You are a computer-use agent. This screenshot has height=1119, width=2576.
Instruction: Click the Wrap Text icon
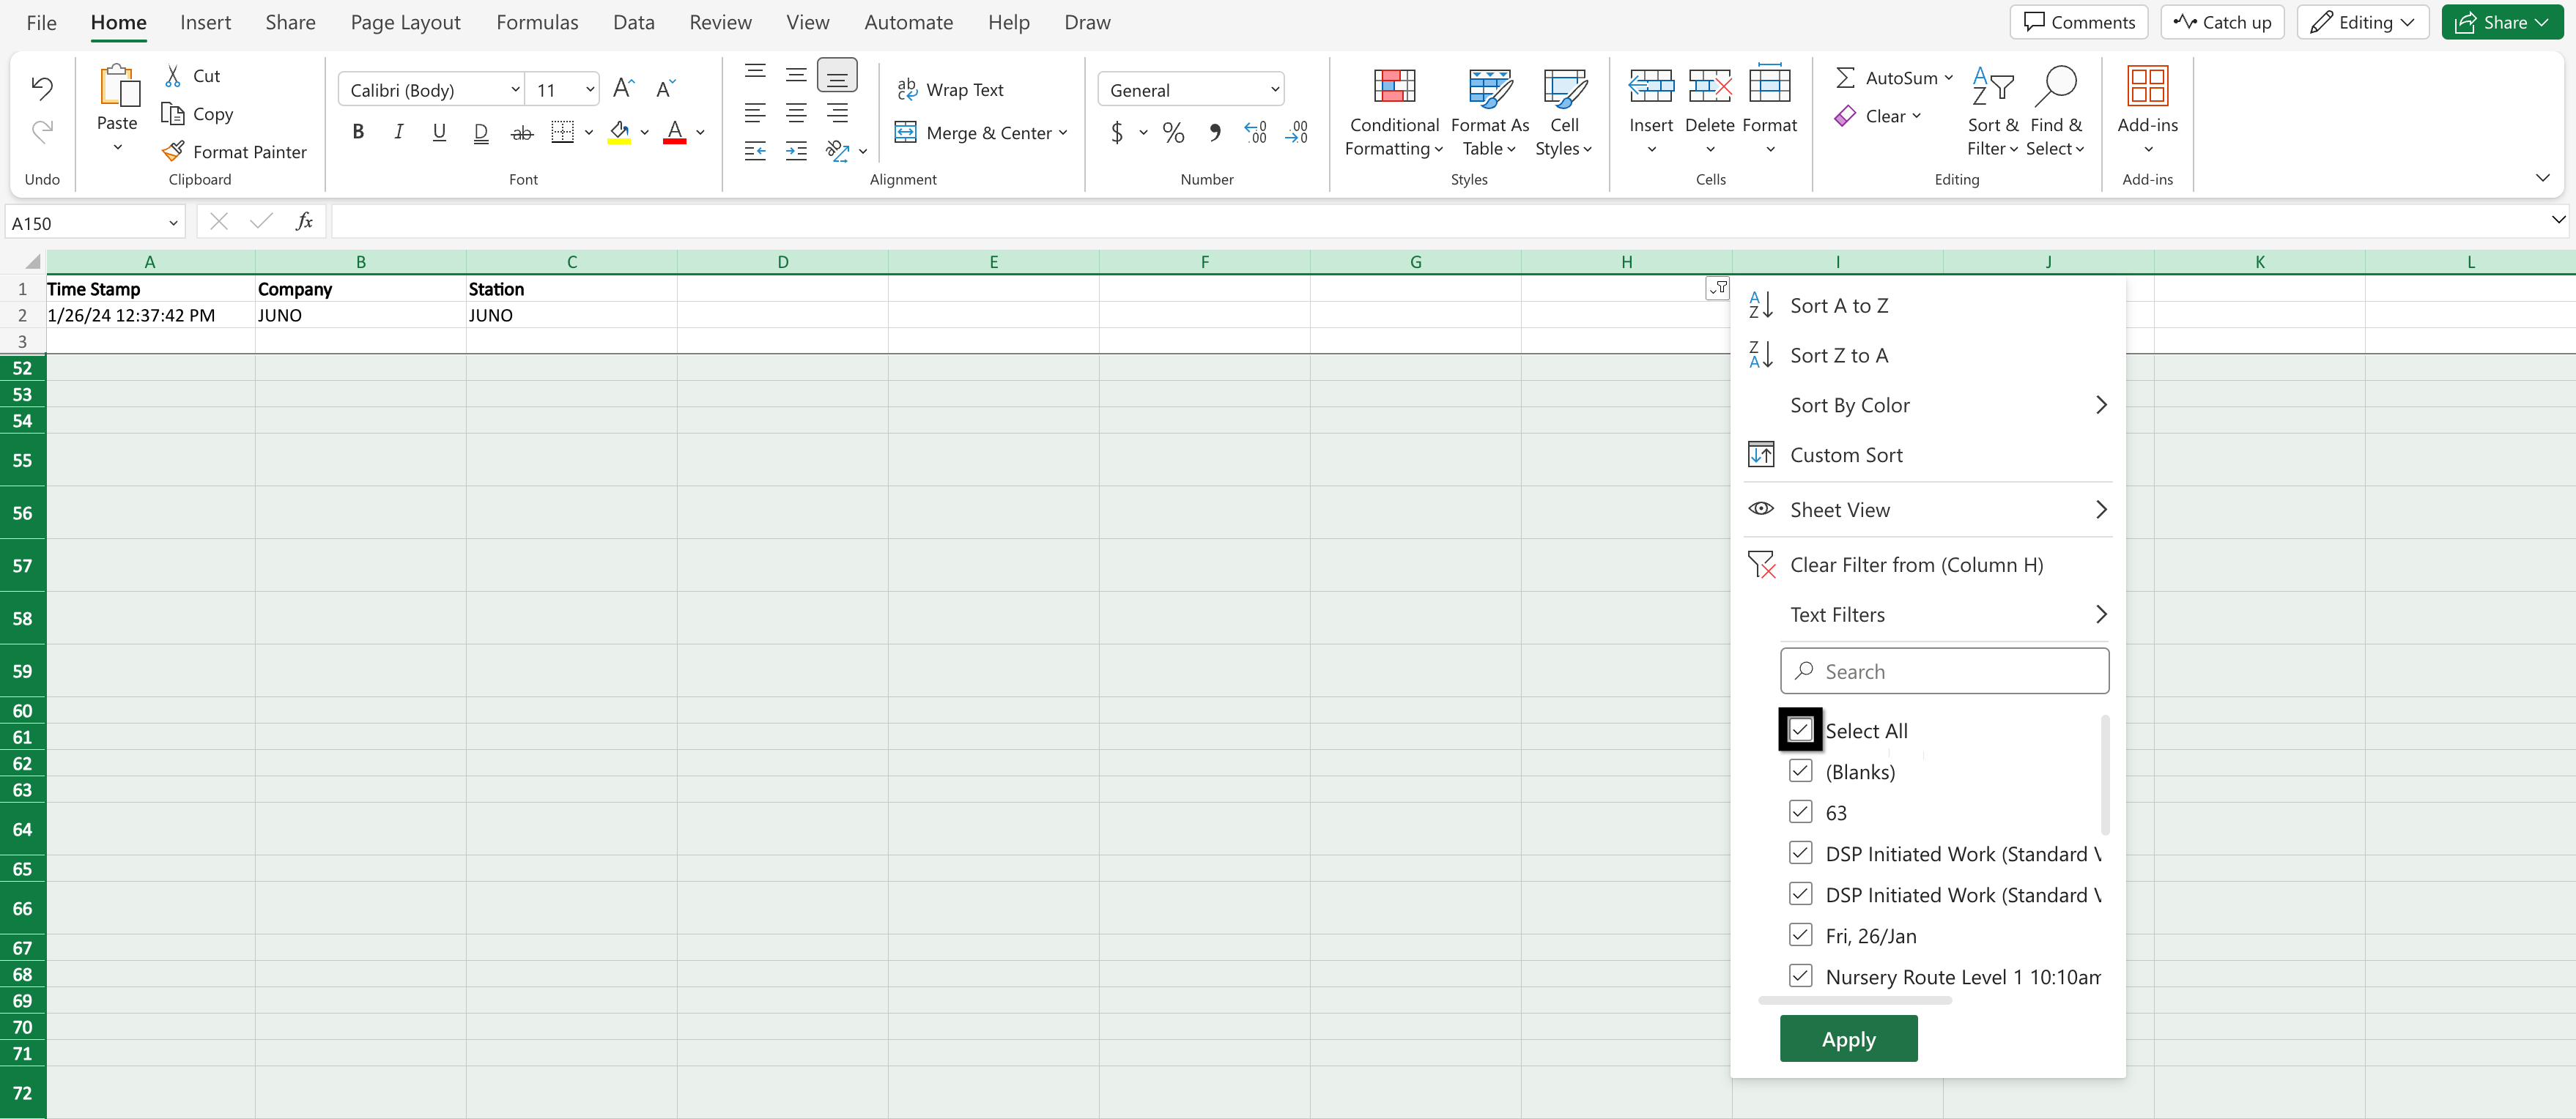coord(906,89)
